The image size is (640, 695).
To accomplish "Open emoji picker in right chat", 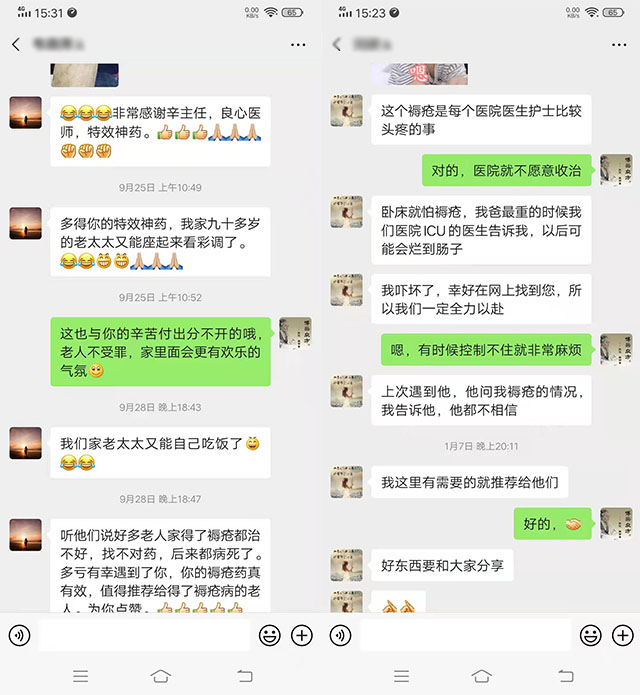I will point(590,635).
